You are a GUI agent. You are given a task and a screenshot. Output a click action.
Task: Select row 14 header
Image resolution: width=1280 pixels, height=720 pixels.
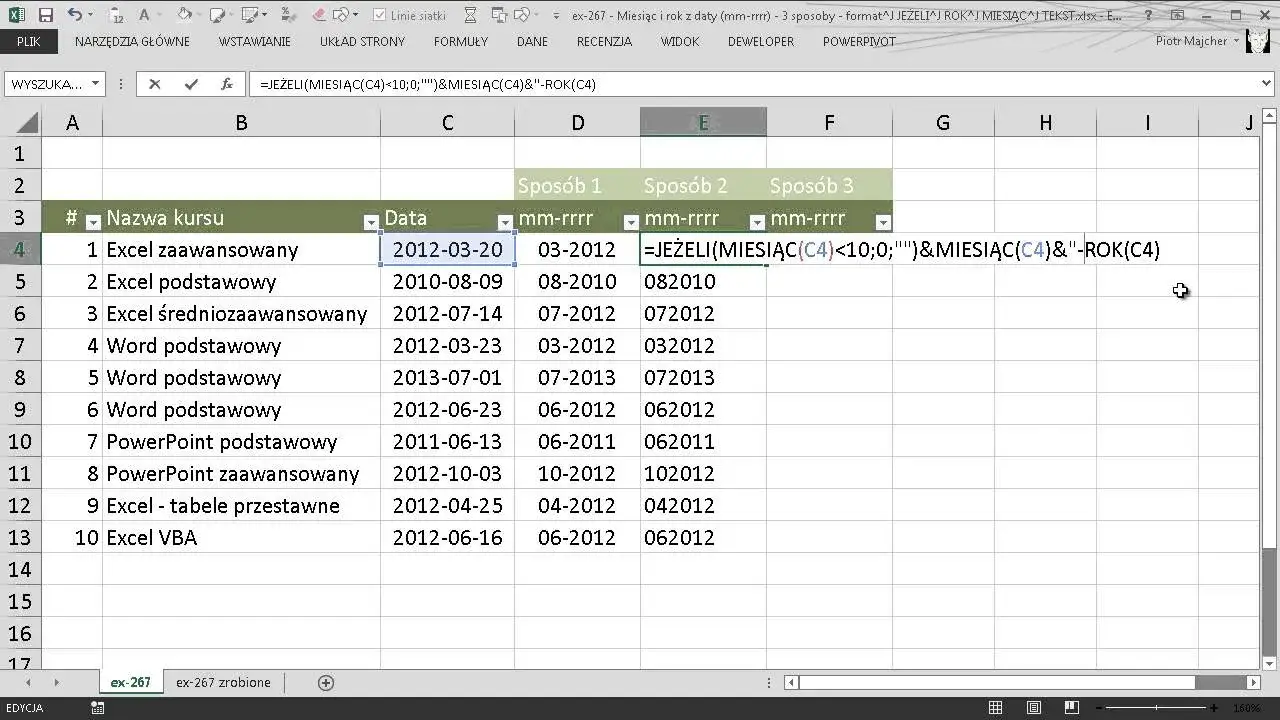coord(20,569)
